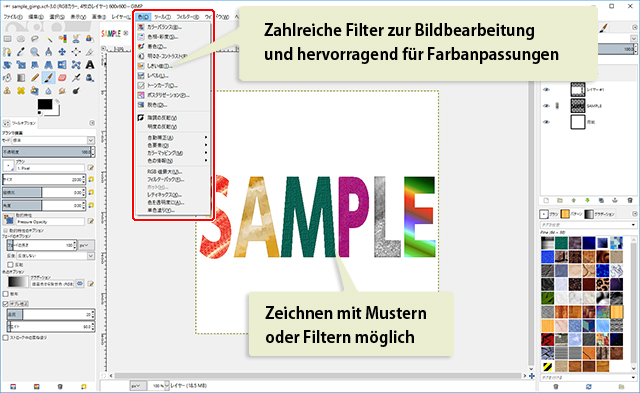Viewport: 640px width, 393px height.
Task: Adjust the brush opacity slider in tool options
Action: 48,152
